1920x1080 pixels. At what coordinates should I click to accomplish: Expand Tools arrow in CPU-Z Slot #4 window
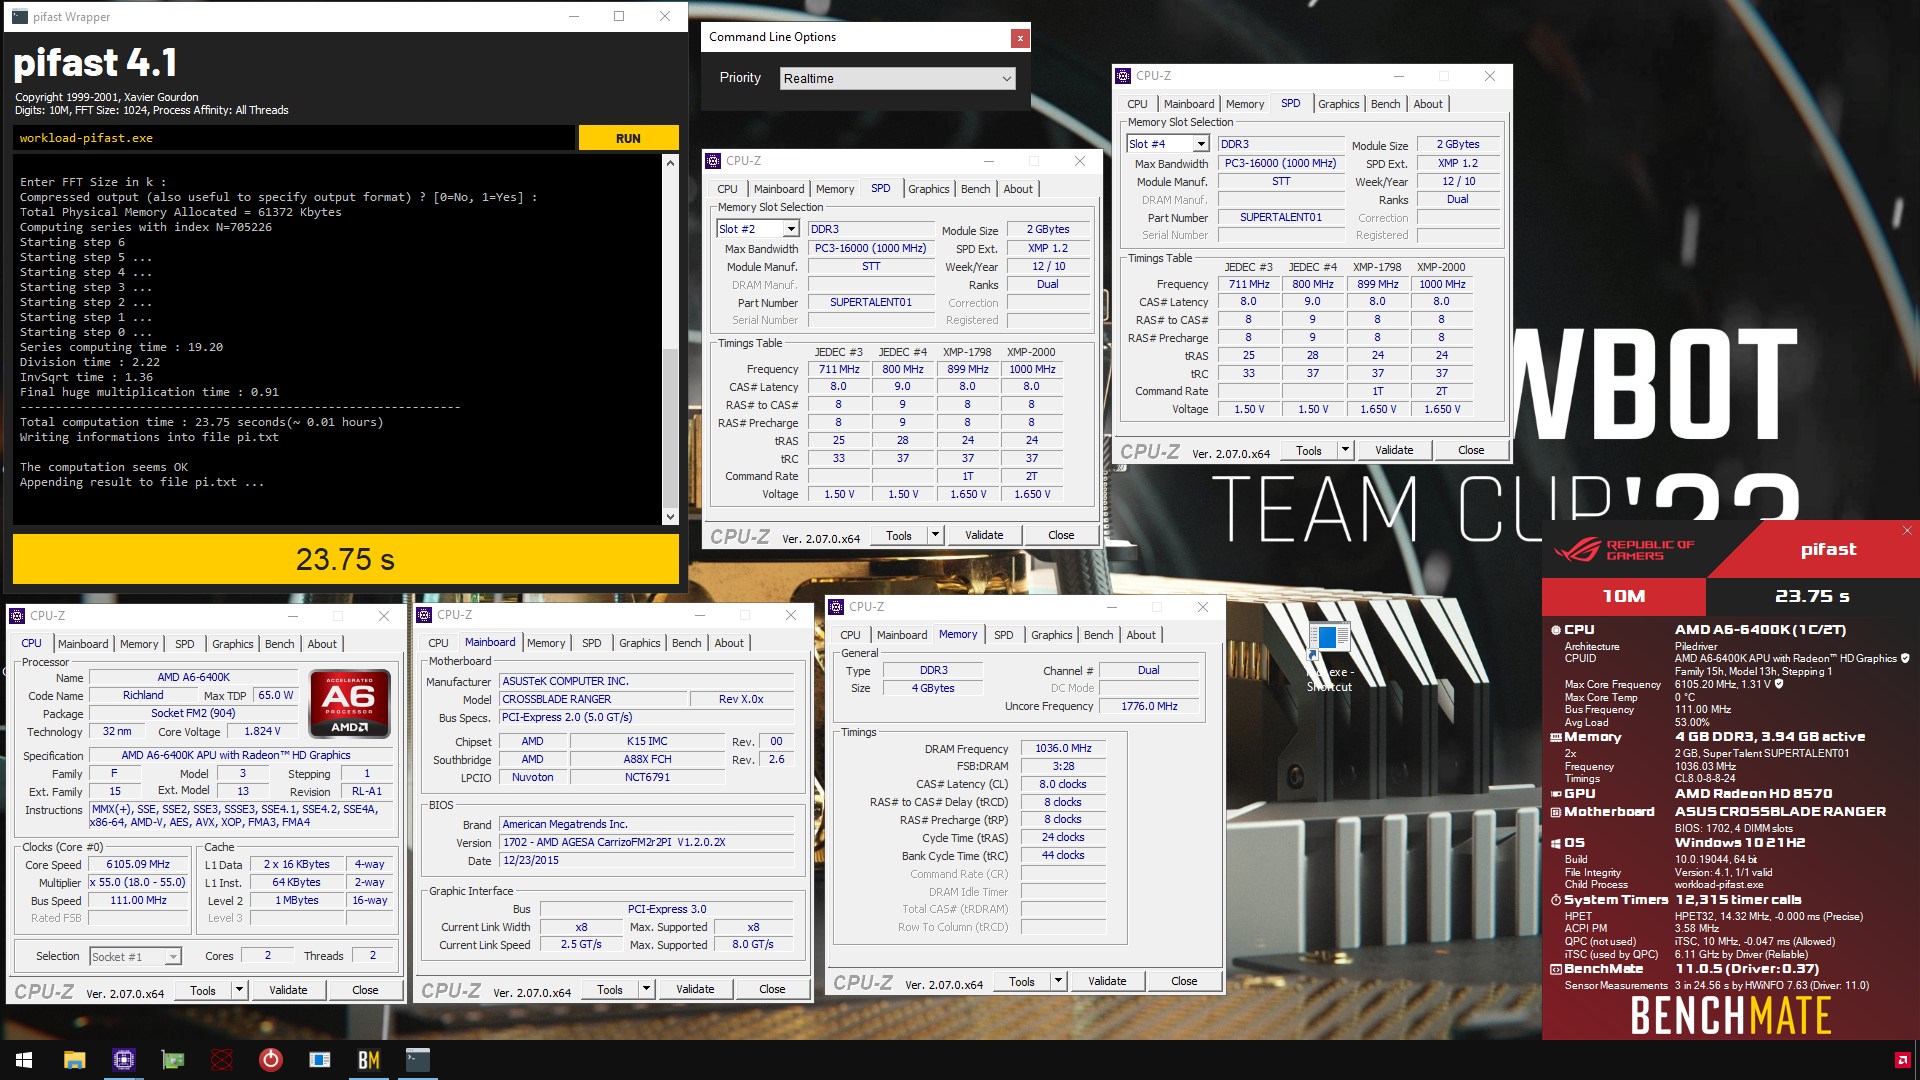click(x=1345, y=450)
